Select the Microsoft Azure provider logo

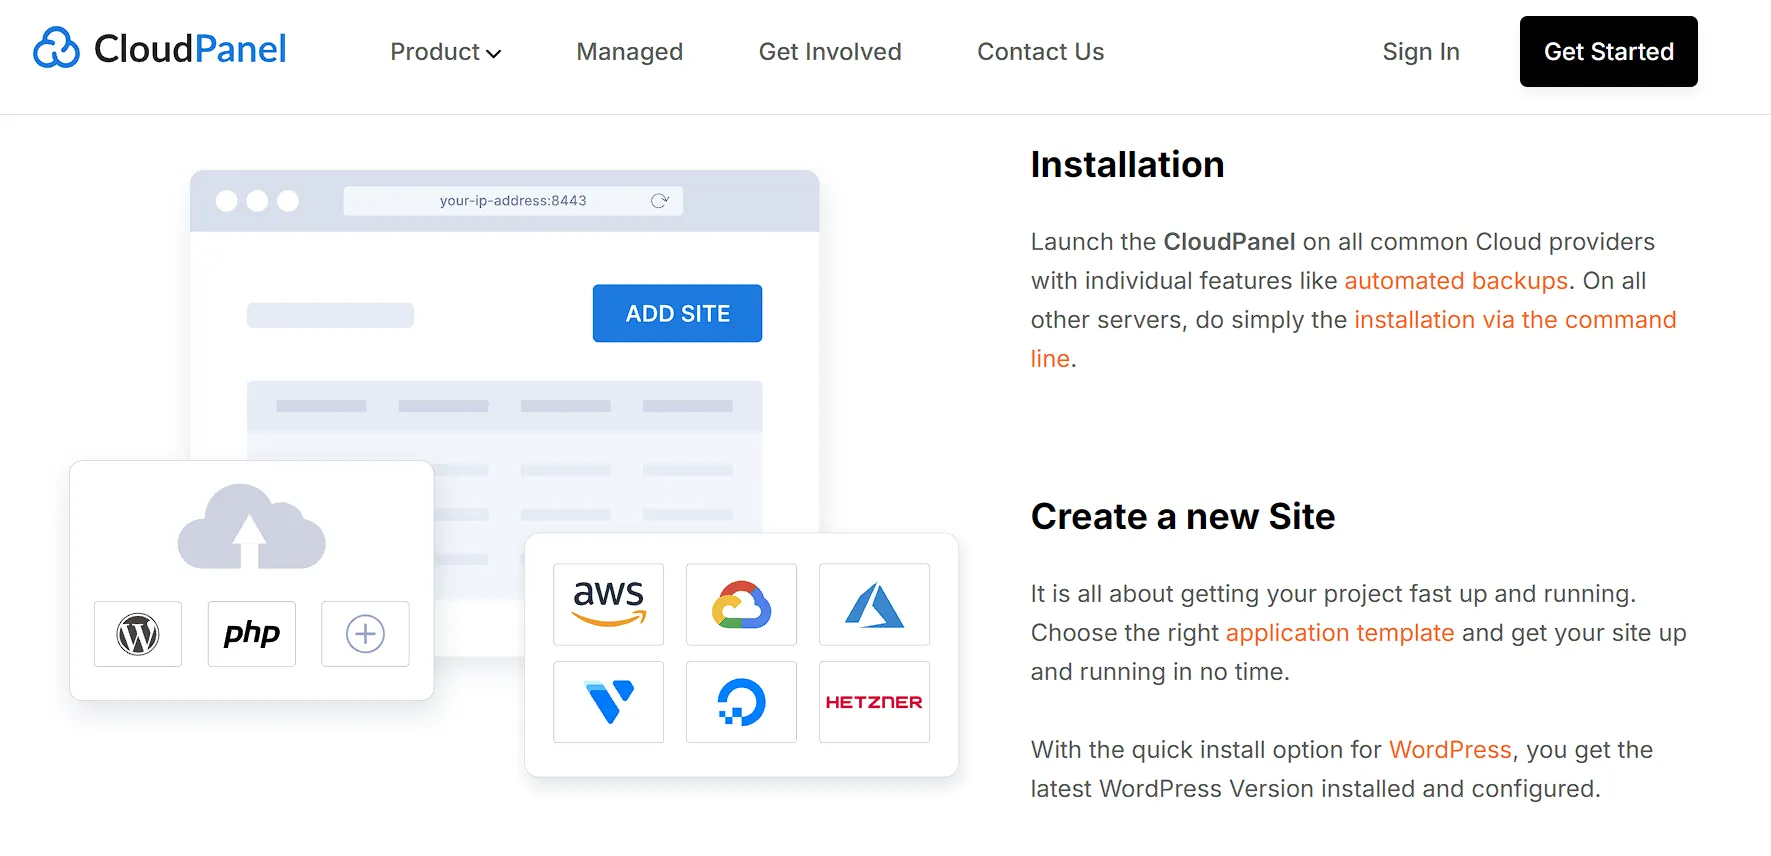click(874, 604)
